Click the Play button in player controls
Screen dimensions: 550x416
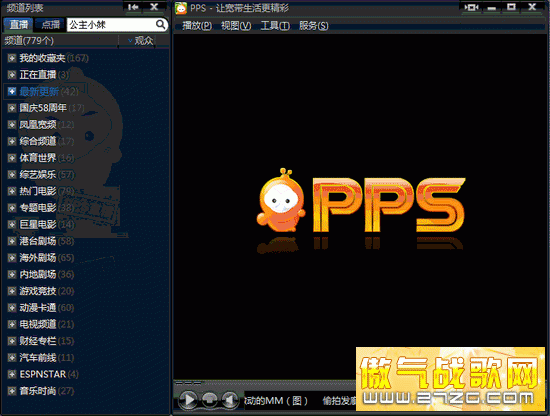(189, 400)
